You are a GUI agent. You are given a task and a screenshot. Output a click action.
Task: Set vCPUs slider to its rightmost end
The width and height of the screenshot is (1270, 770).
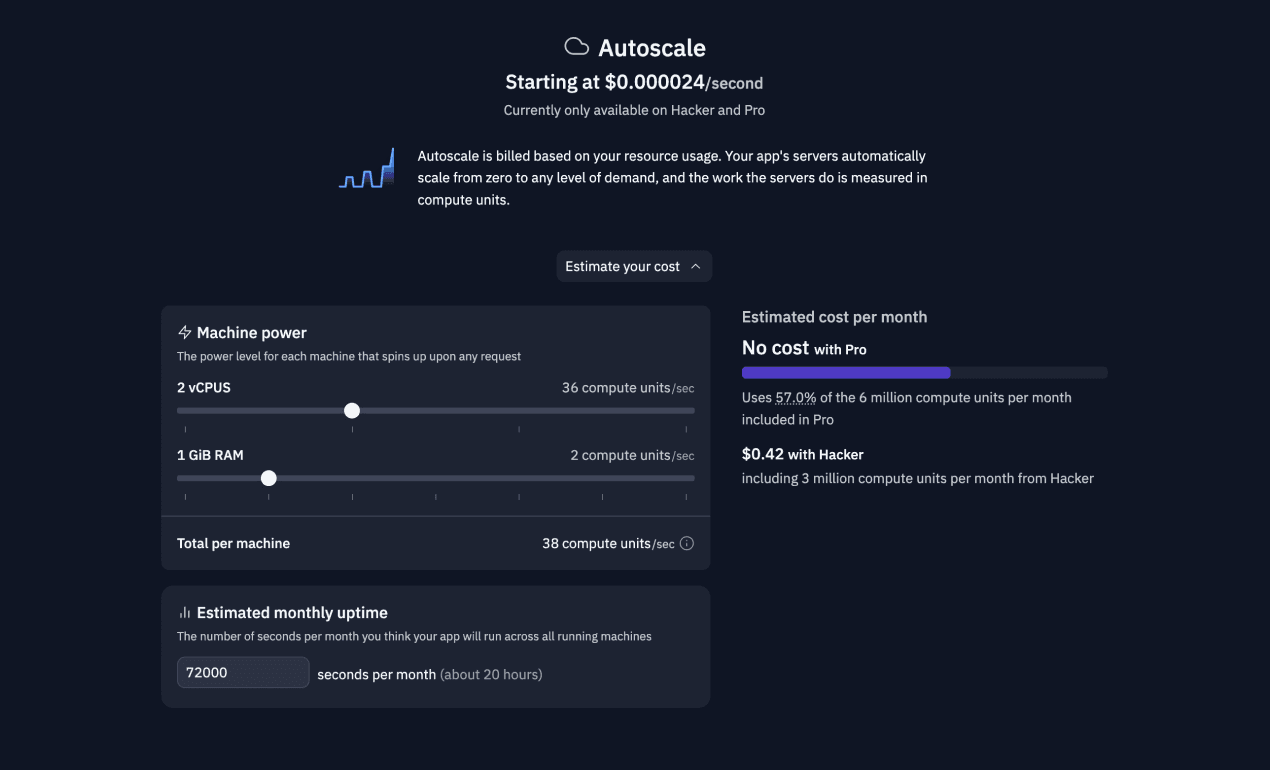click(692, 410)
